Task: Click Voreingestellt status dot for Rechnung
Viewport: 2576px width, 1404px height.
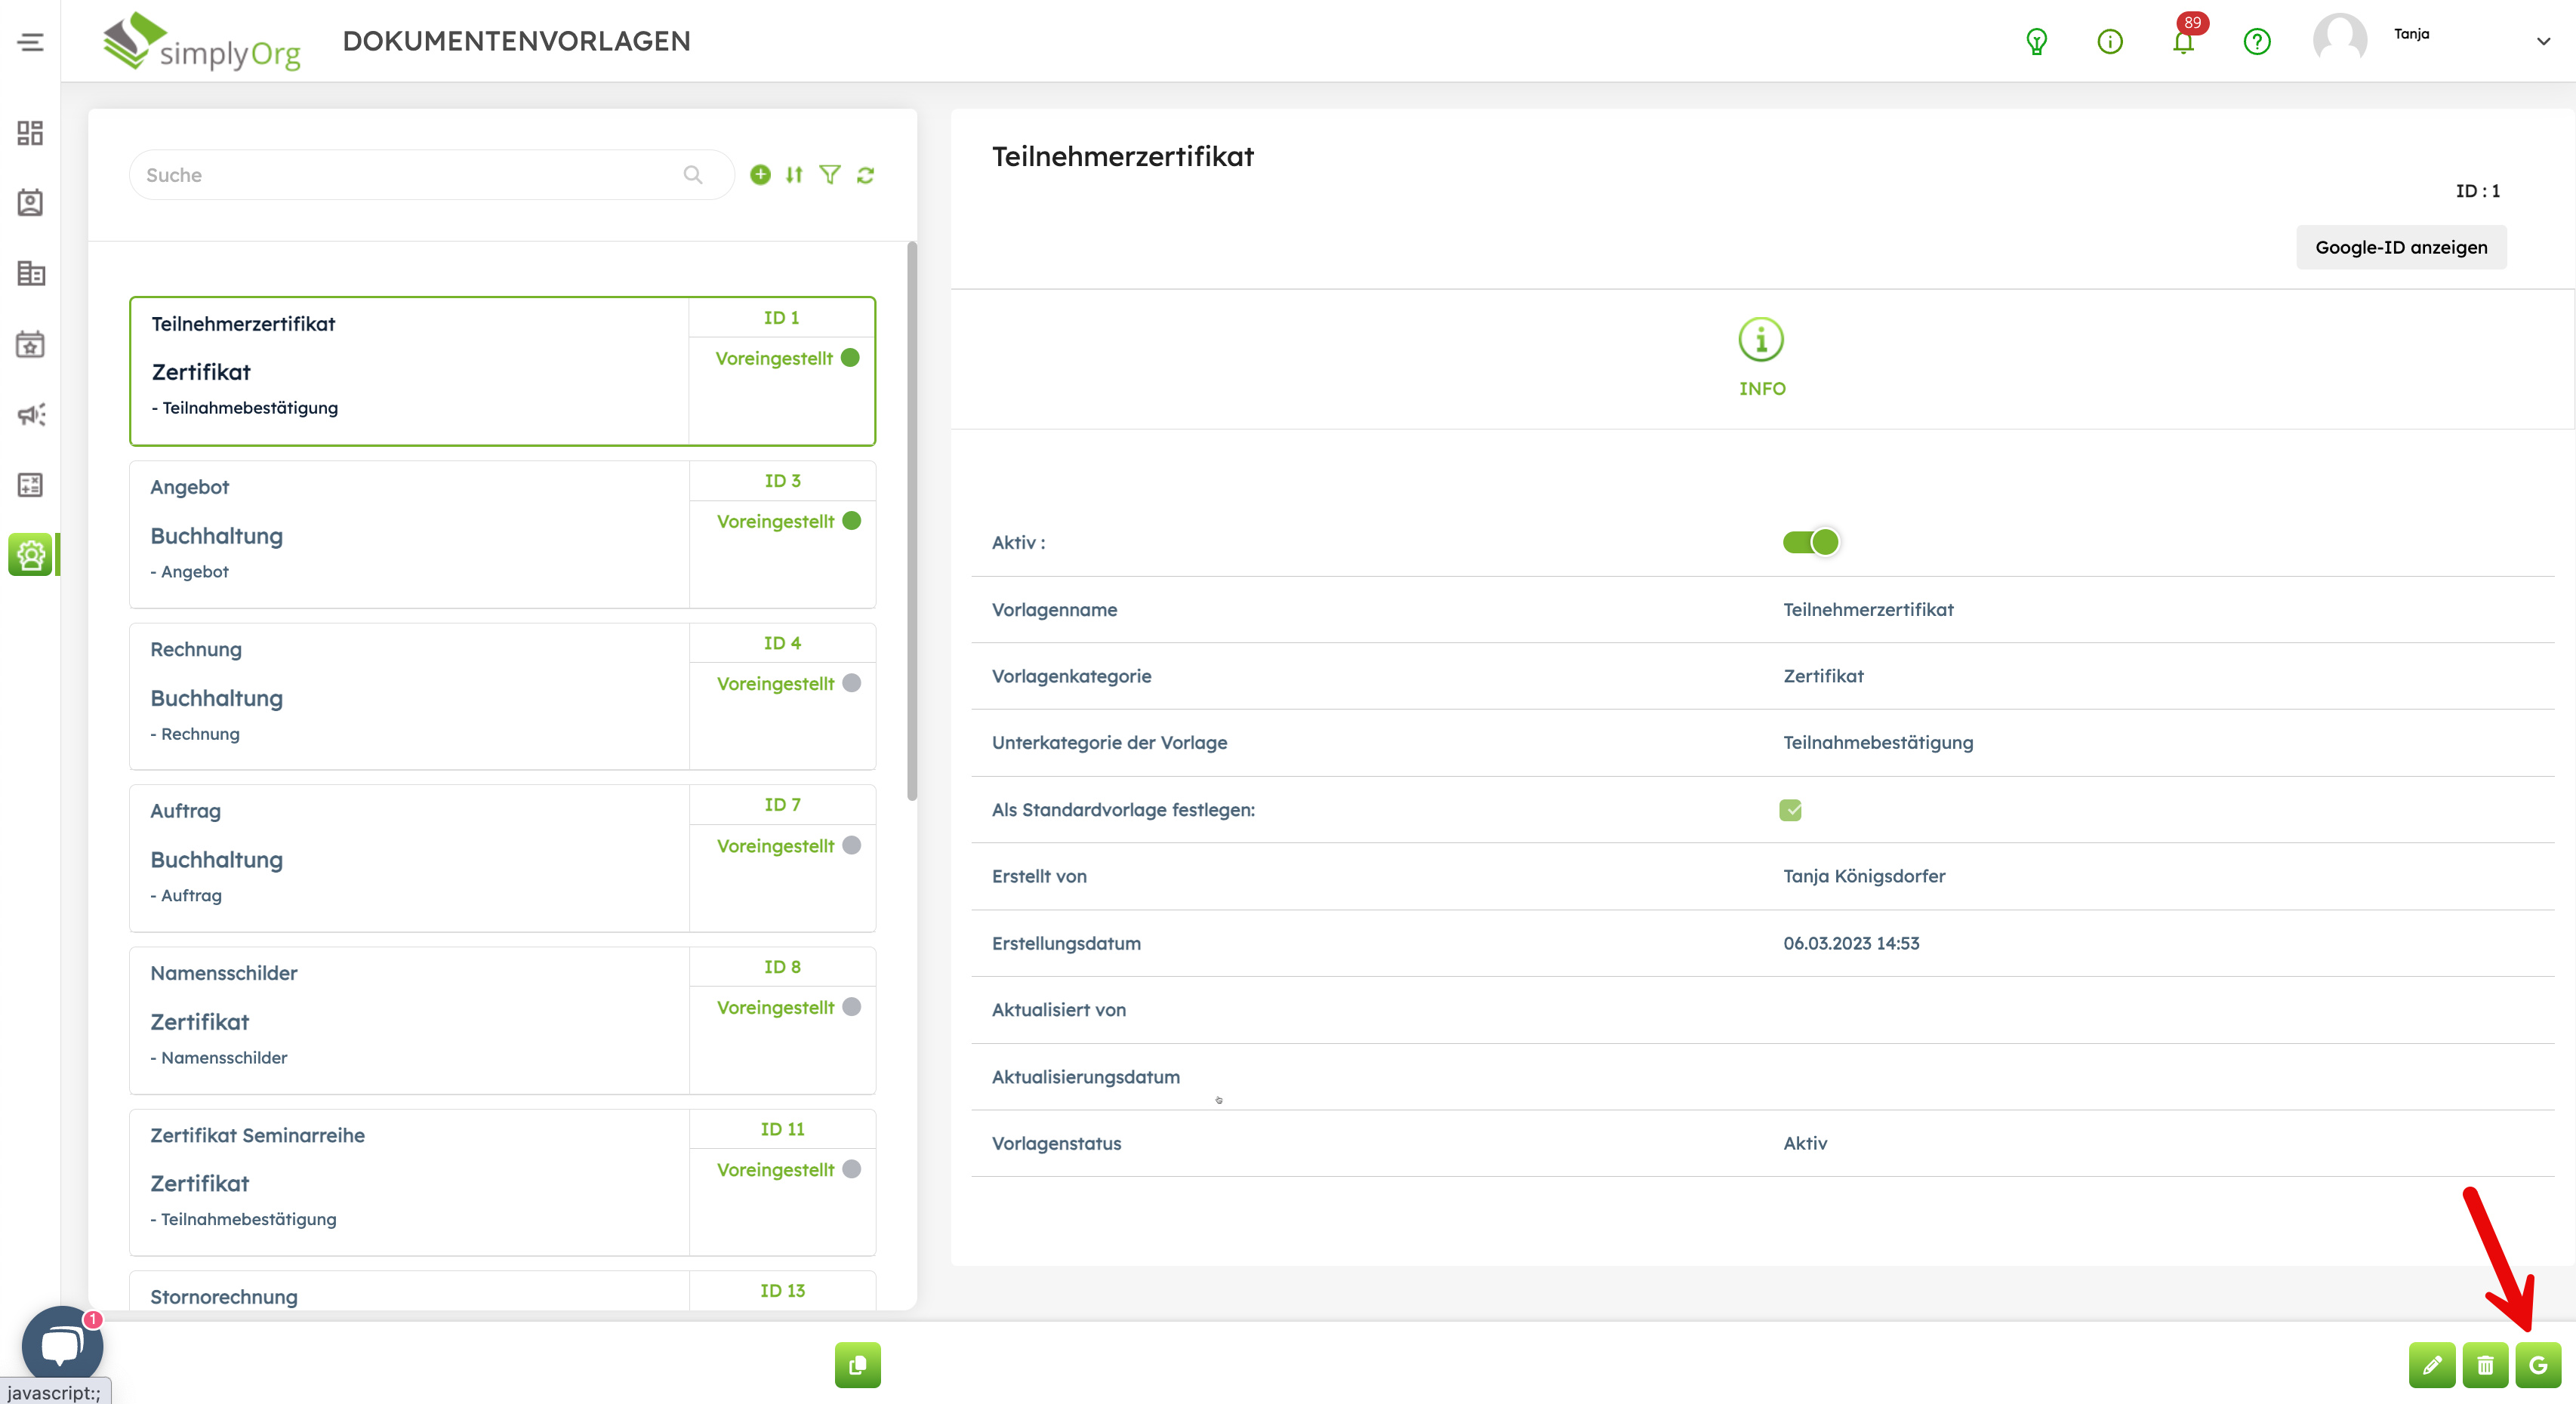Action: [x=851, y=683]
